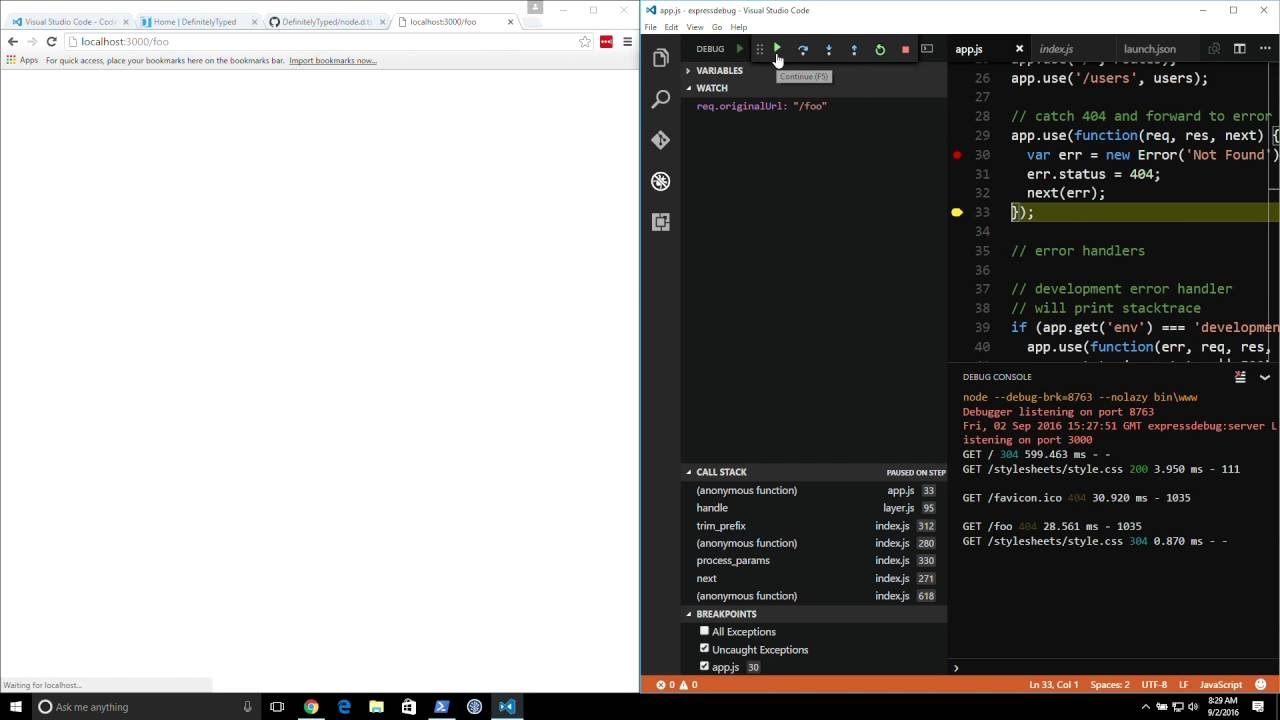Open the editor more actions ellipsis
Viewport: 1280px width, 720px height.
click(x=1264, y=49)
